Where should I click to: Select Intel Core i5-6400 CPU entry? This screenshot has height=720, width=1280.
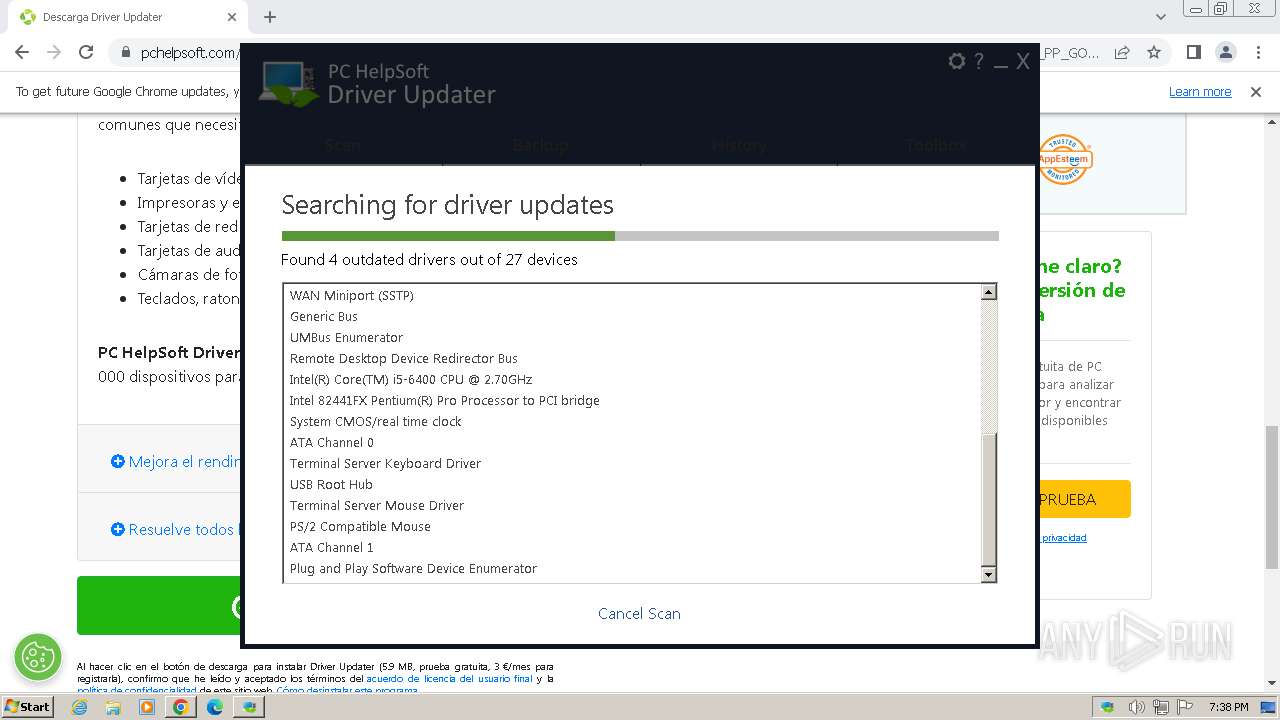[410, 379]
